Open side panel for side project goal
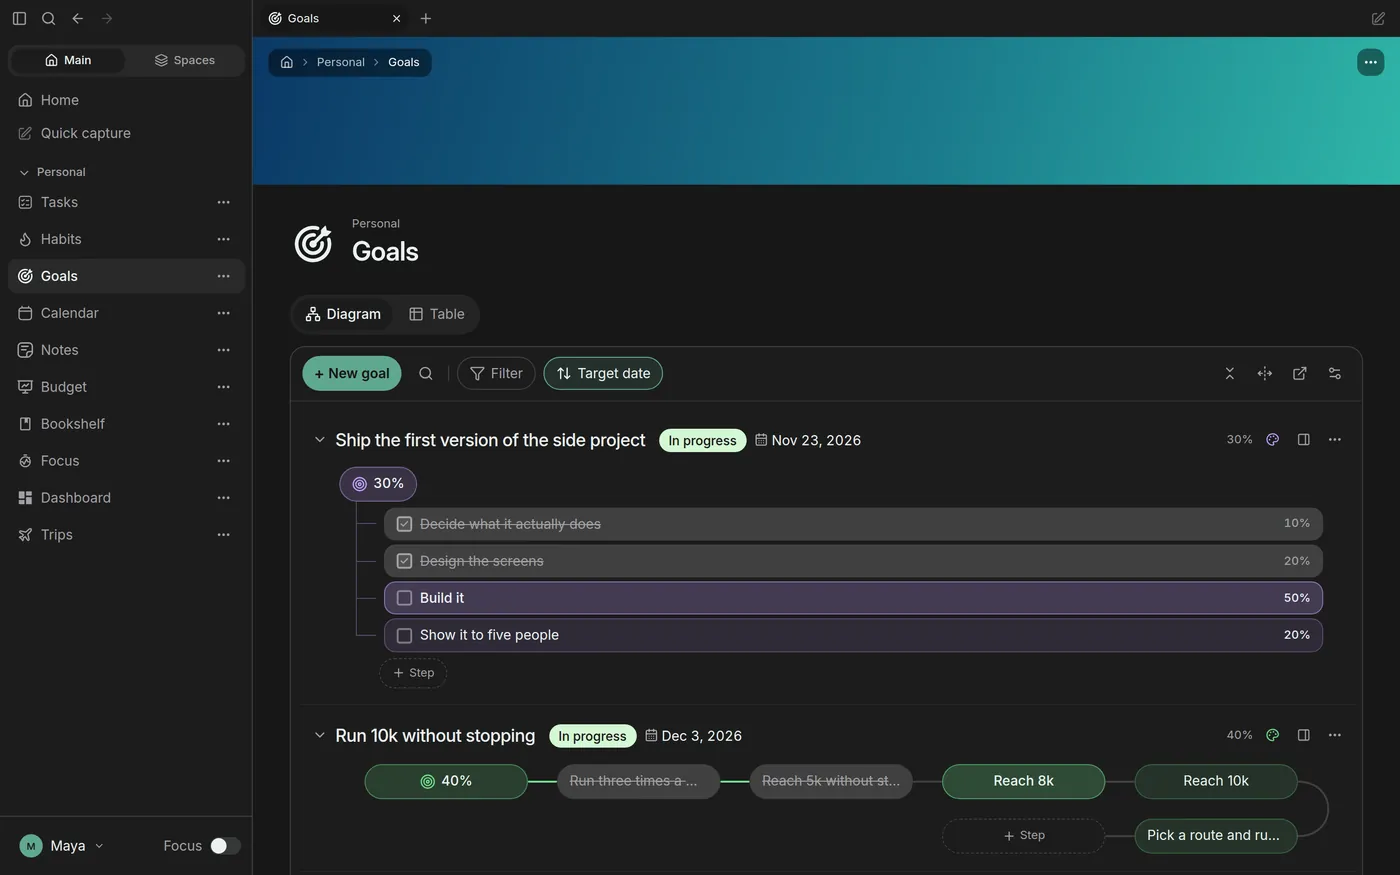The height and width of the screenshot is (875, 1400). click(1303, 440)
